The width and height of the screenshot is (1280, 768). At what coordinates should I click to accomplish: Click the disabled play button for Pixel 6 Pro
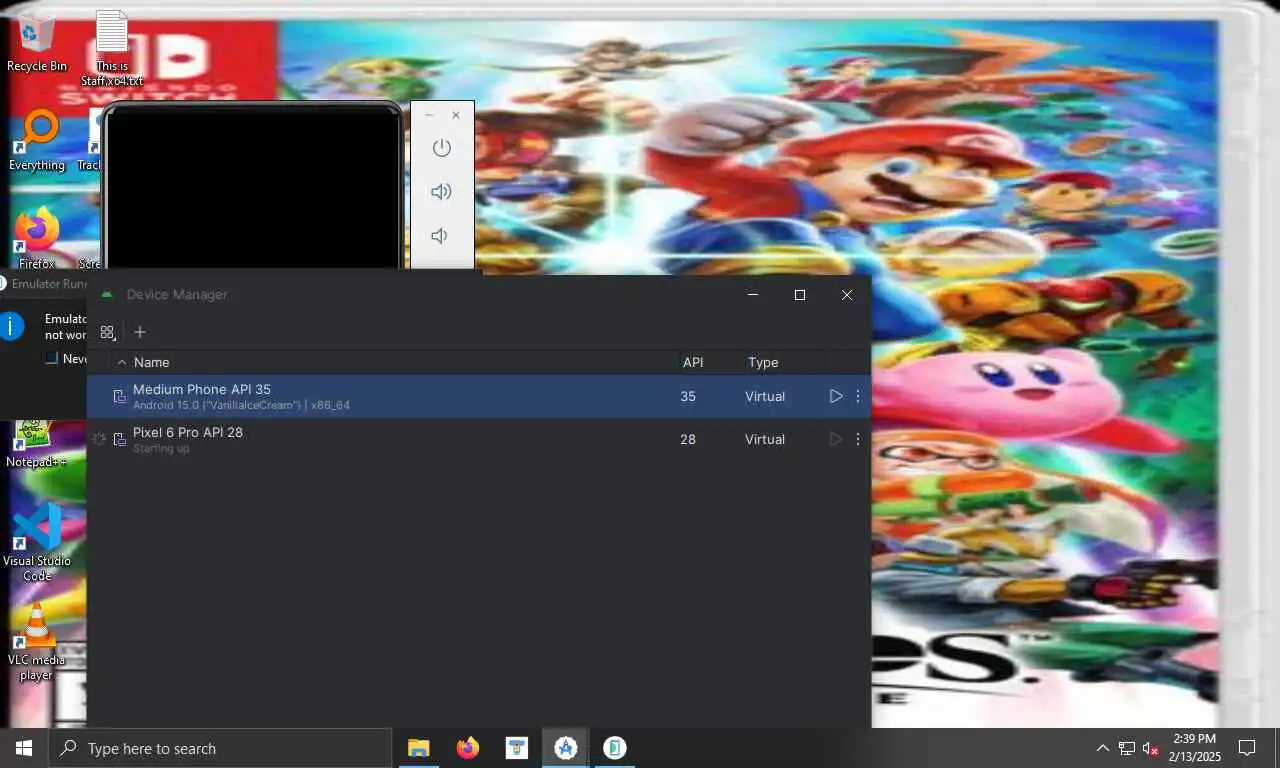click(x=836, y=439)
